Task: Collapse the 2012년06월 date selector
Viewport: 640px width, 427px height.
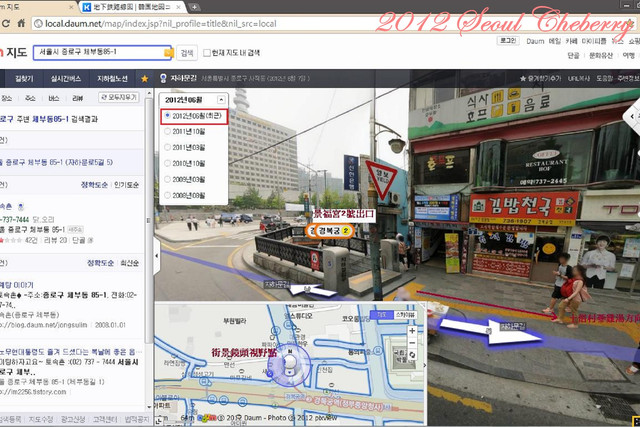Action: [221, 100]
